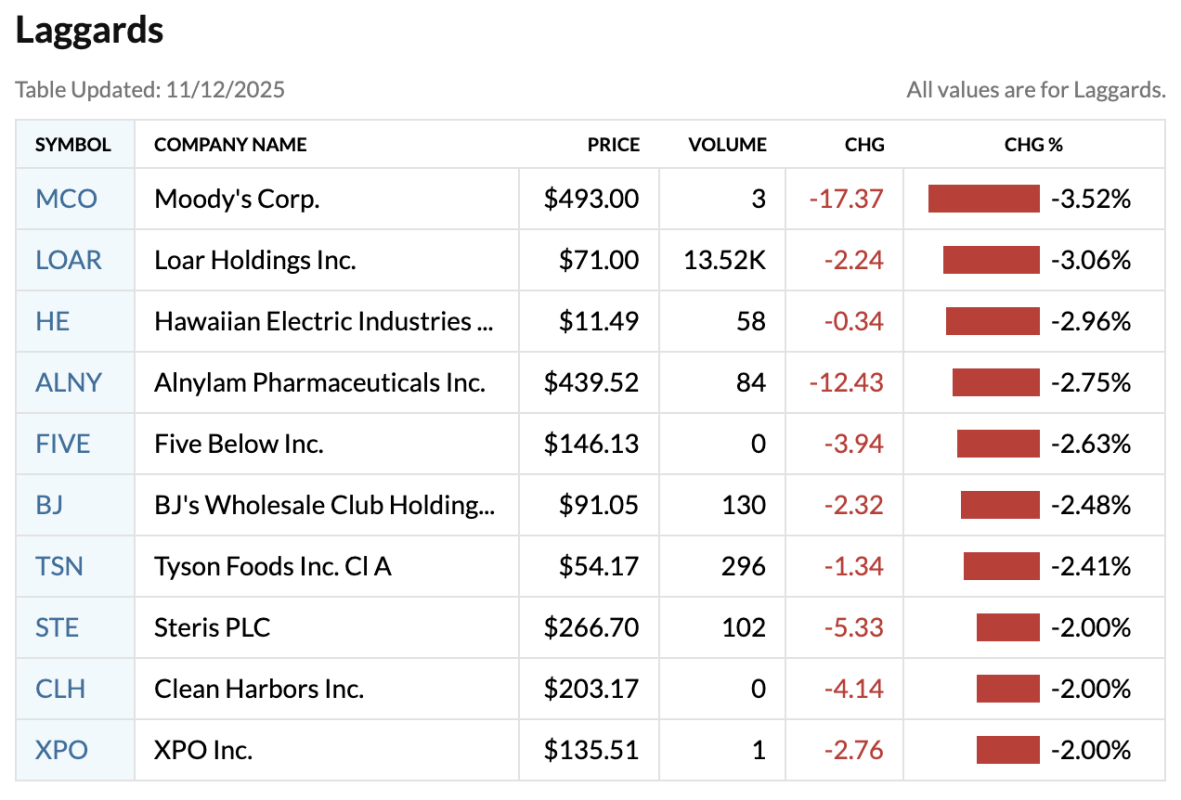Open the XPO ticker link
This screenshot has width=1181, height=800.
(61, 749)
